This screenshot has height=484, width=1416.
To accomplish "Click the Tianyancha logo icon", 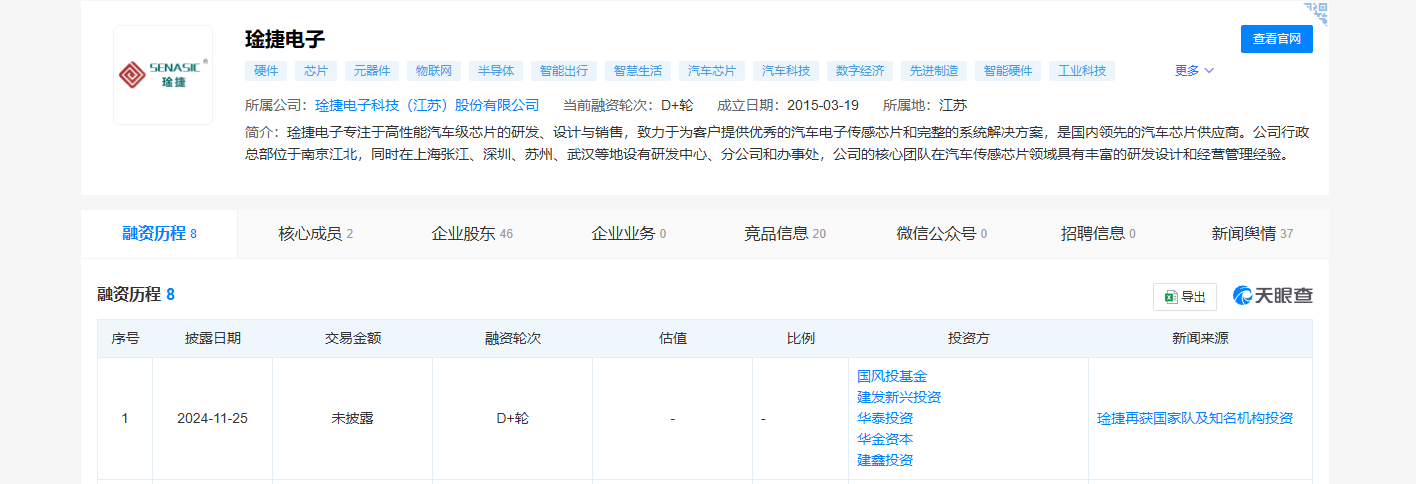I will (x=1272, y=296).
